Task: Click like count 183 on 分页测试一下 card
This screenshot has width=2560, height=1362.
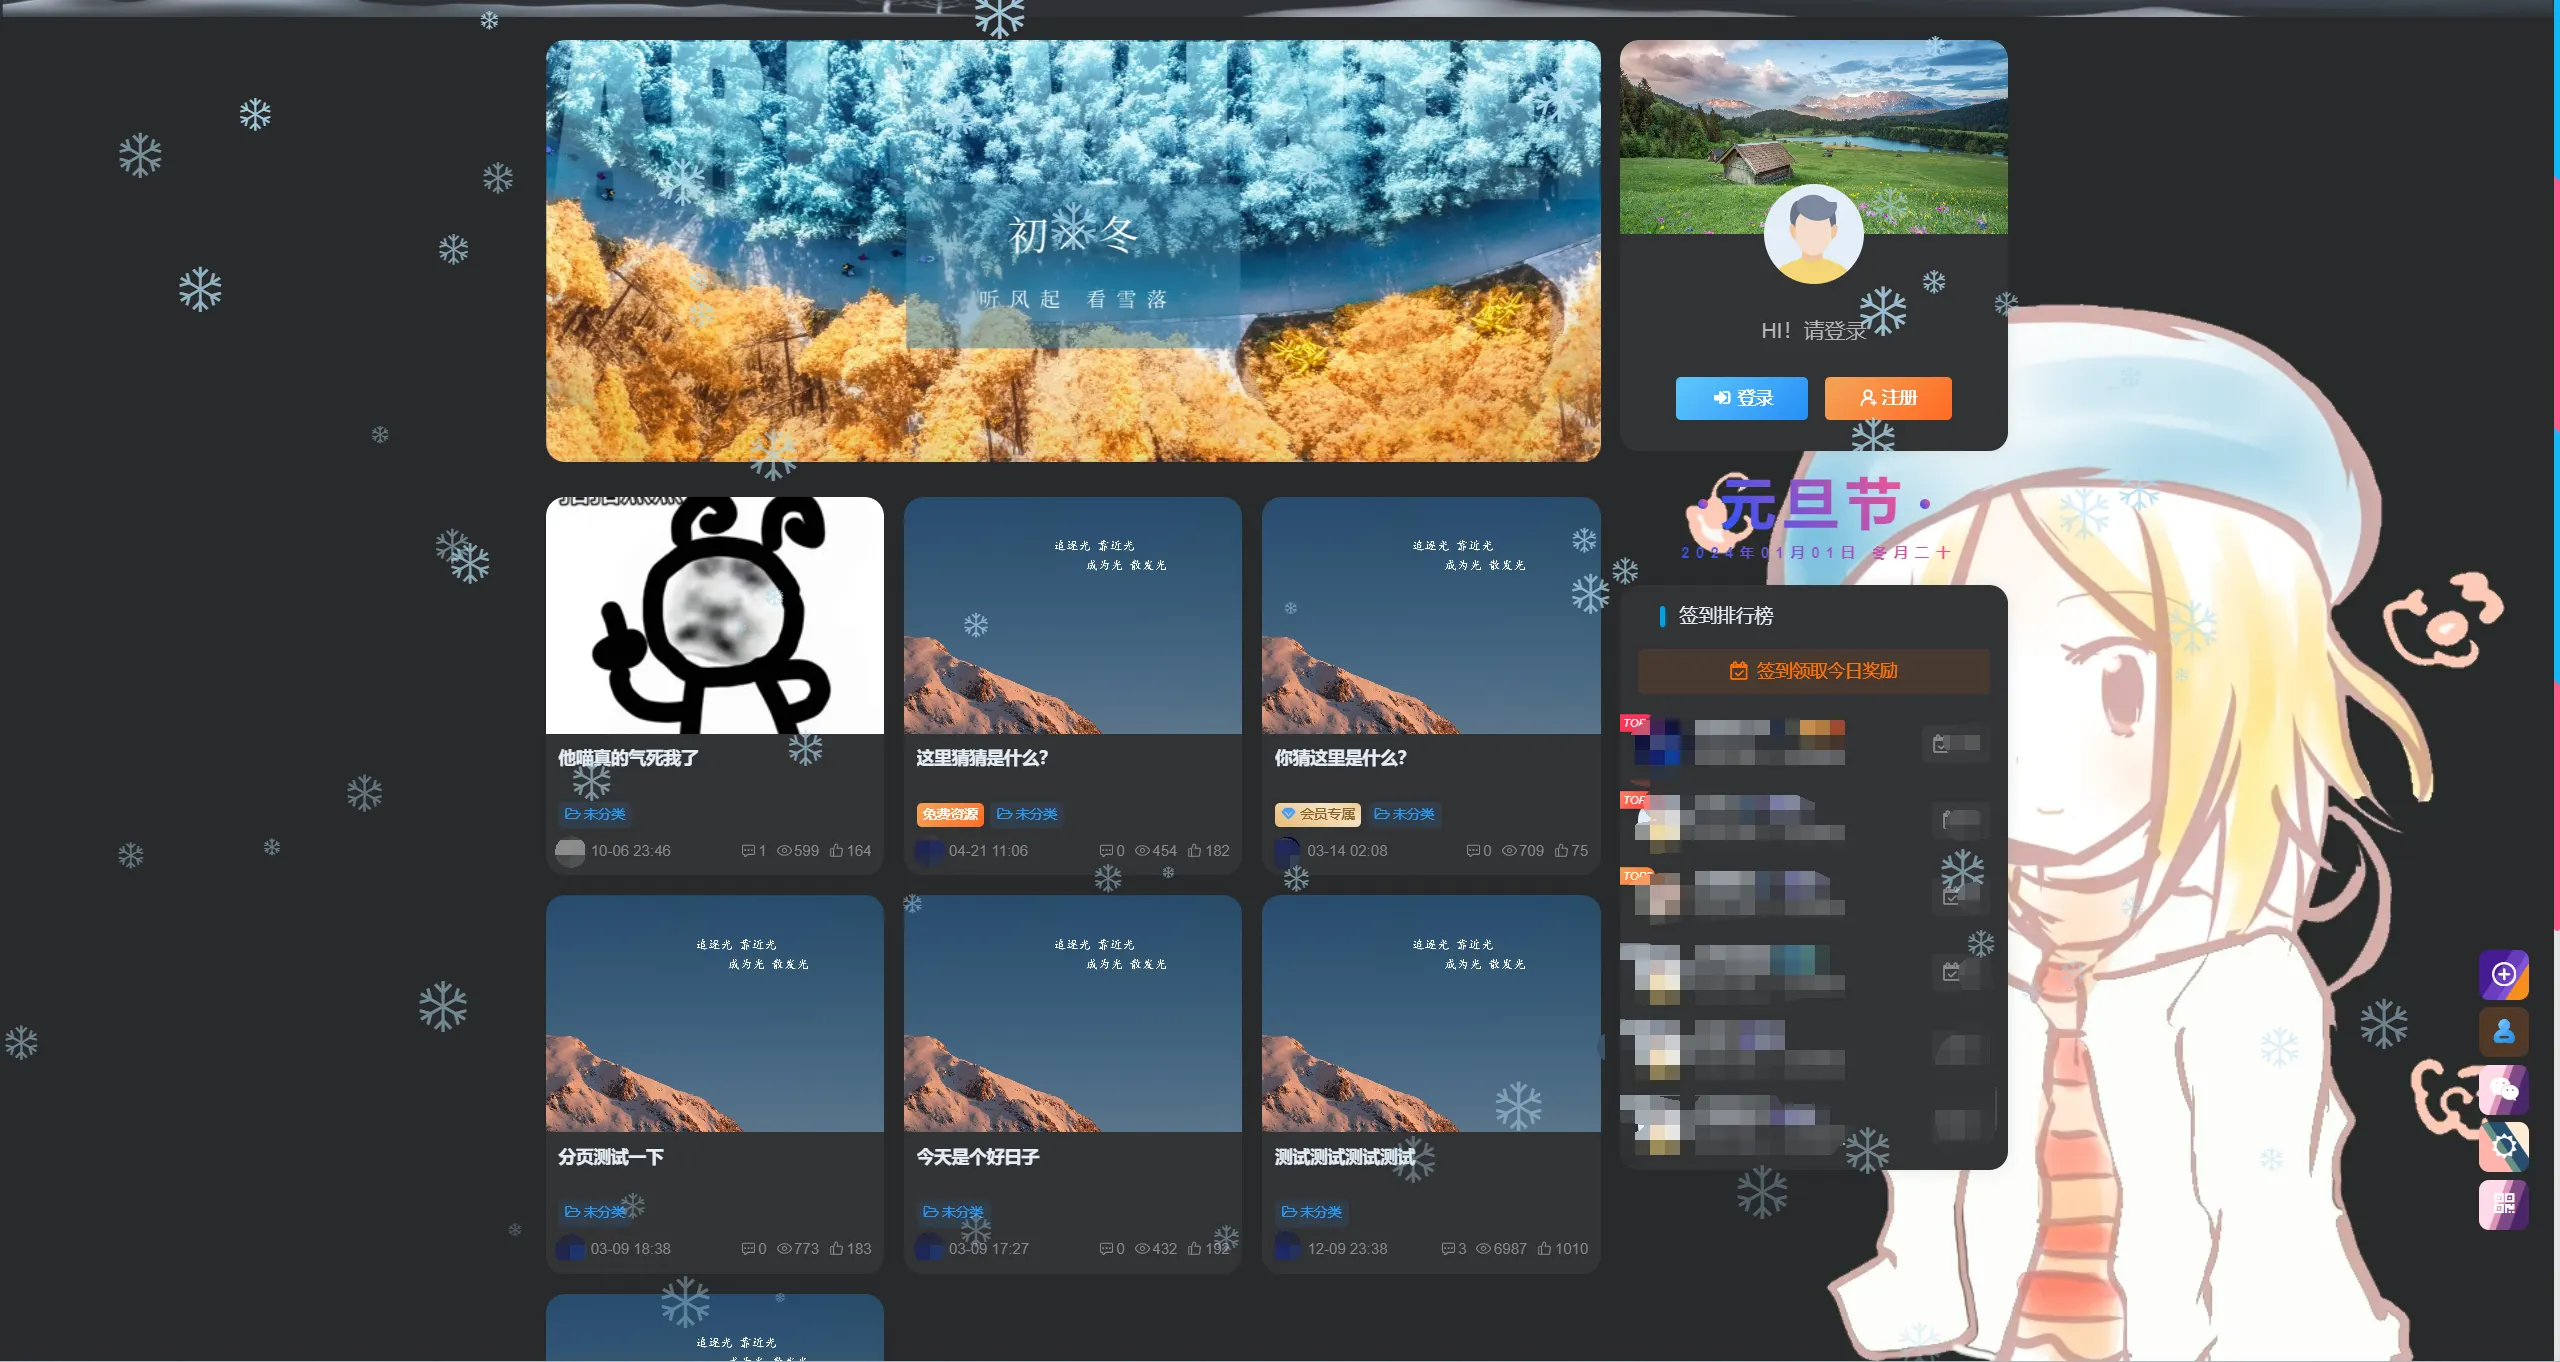Action: [x=850, y=1249]
